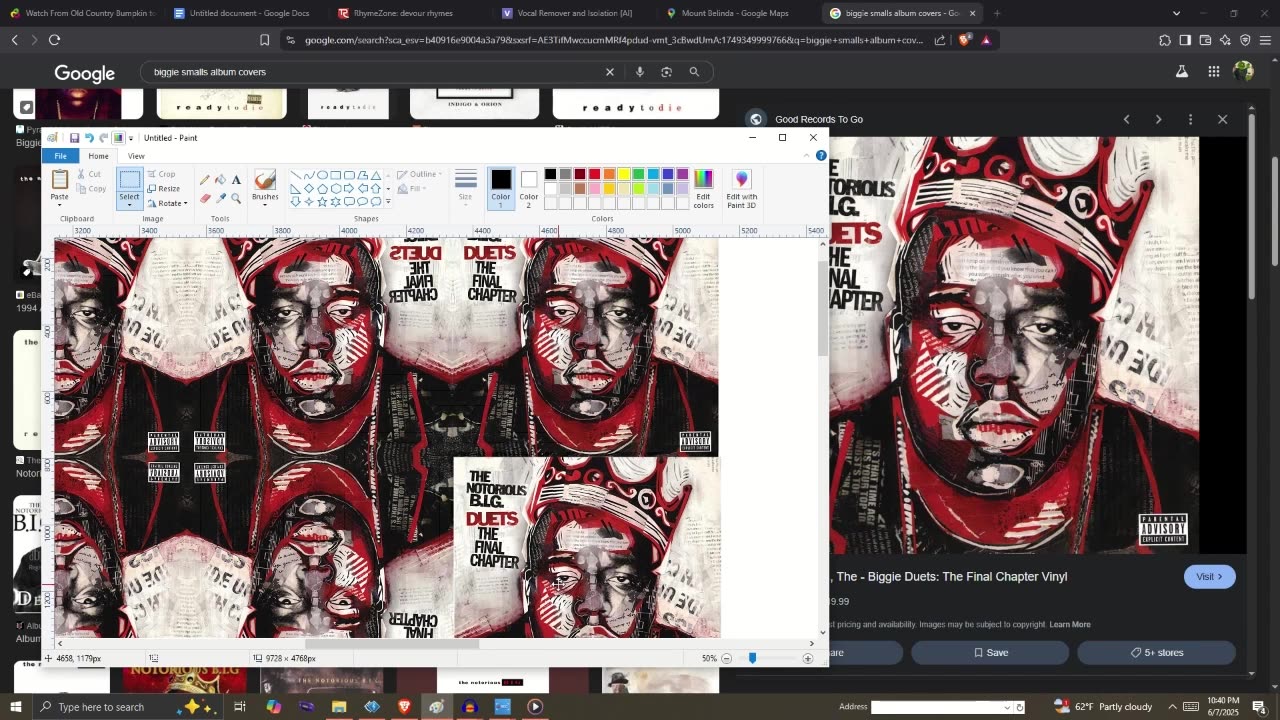
Task: Reload the browser page
Action: click(x=54, y=40)
